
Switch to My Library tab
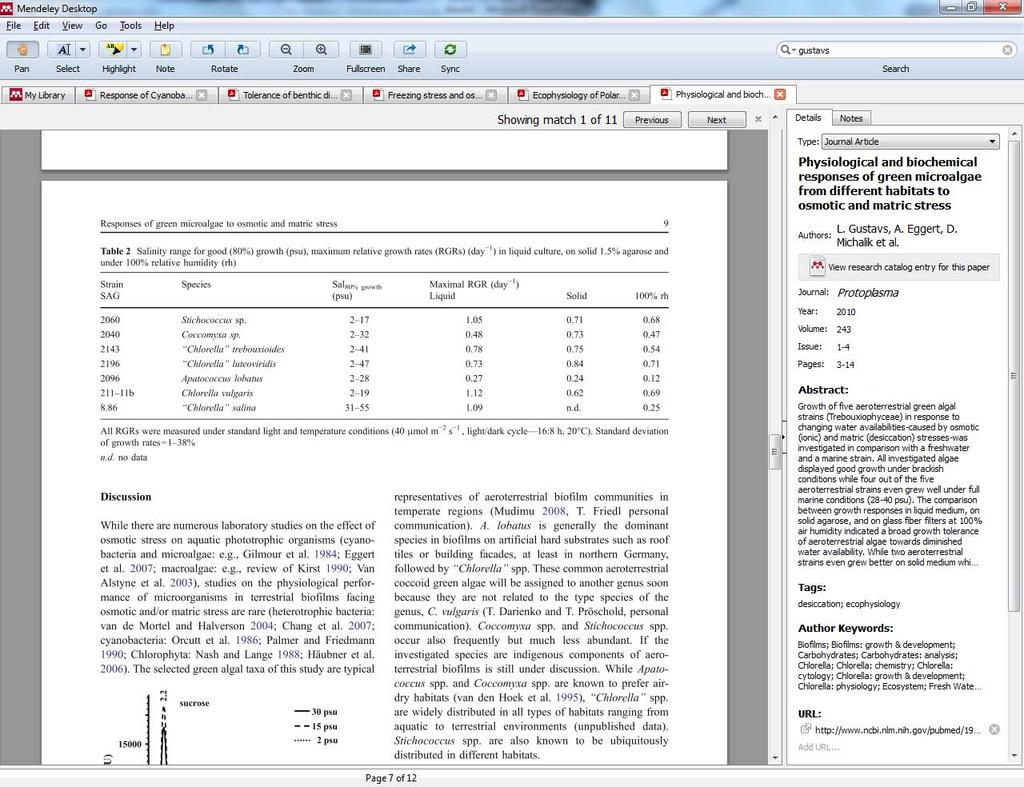[37, 95]
